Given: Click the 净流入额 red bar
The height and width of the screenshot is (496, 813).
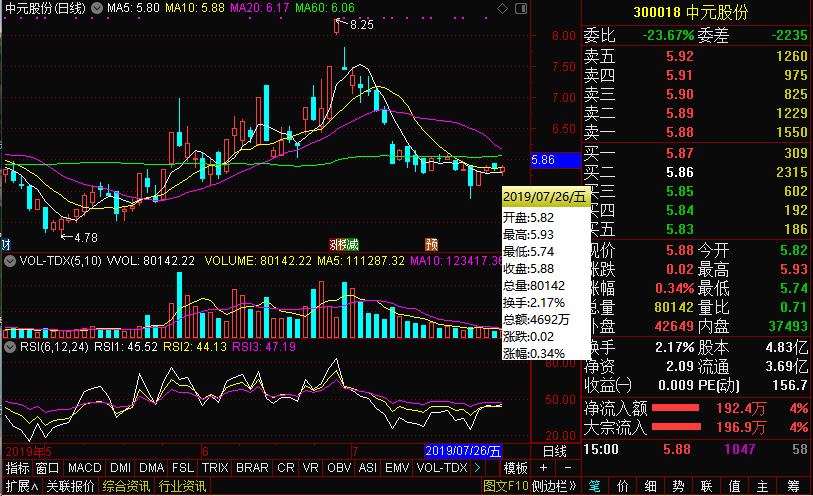Looking at the screenshot, I should coord(676,408).
